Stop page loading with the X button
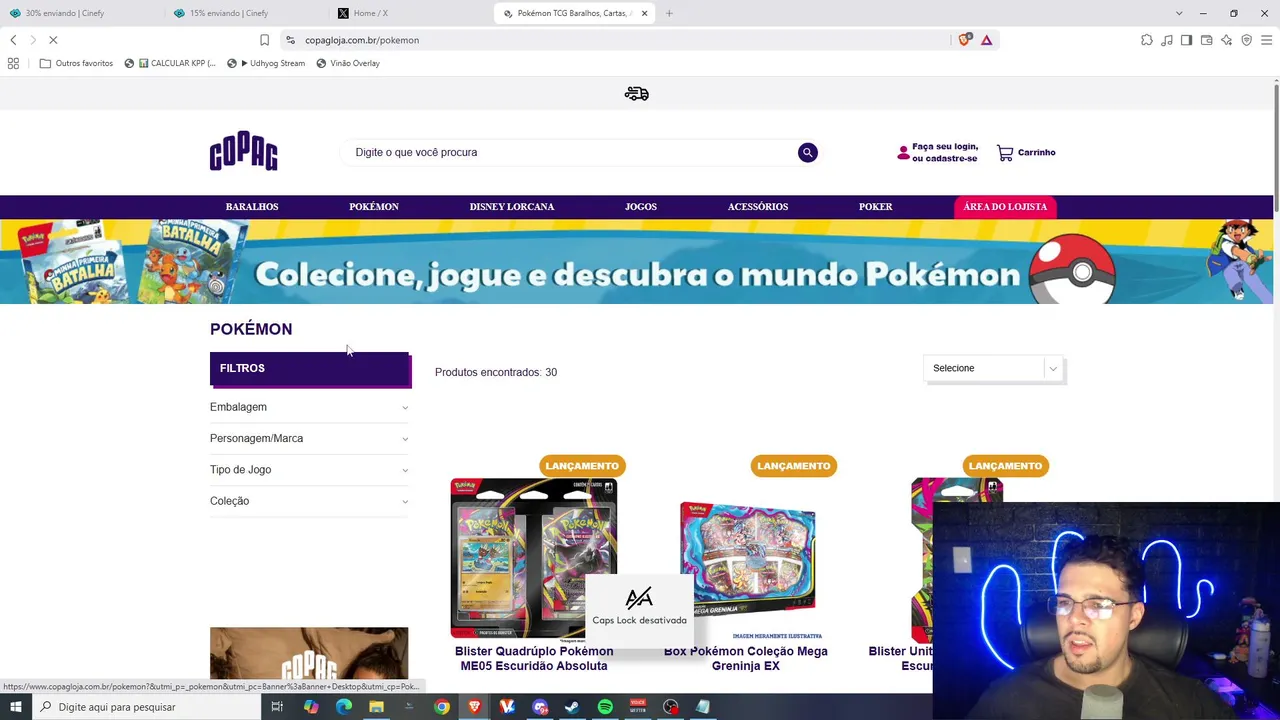The image size is (1280, 720). click(53, 40)
